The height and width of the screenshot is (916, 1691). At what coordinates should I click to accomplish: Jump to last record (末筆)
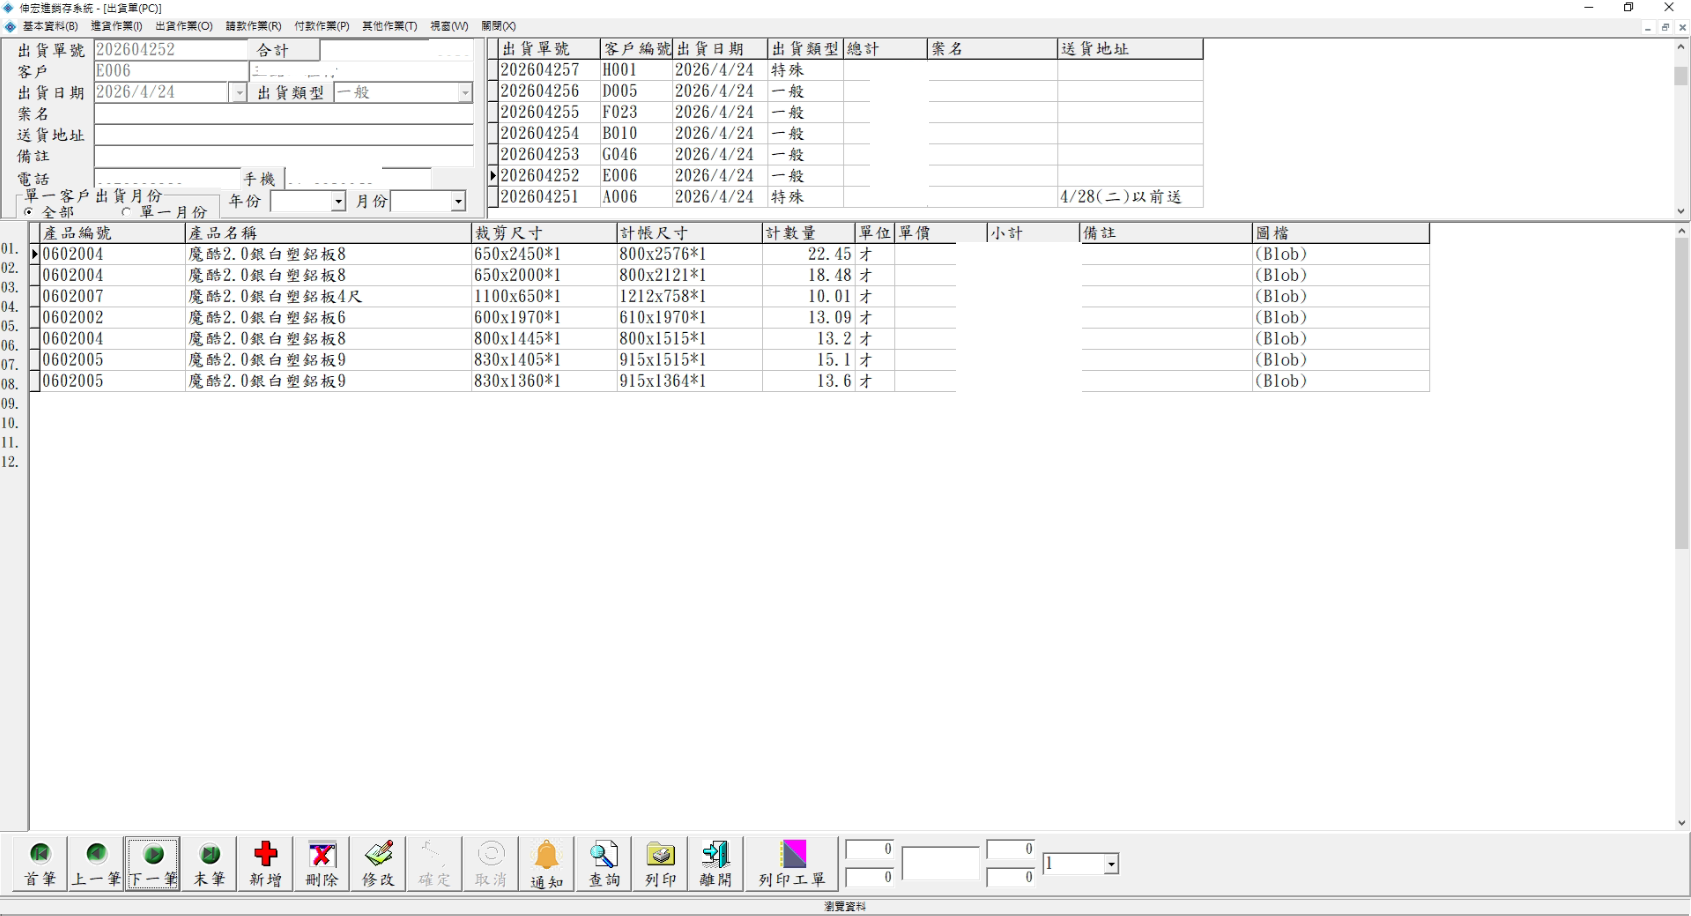[209, 863]
